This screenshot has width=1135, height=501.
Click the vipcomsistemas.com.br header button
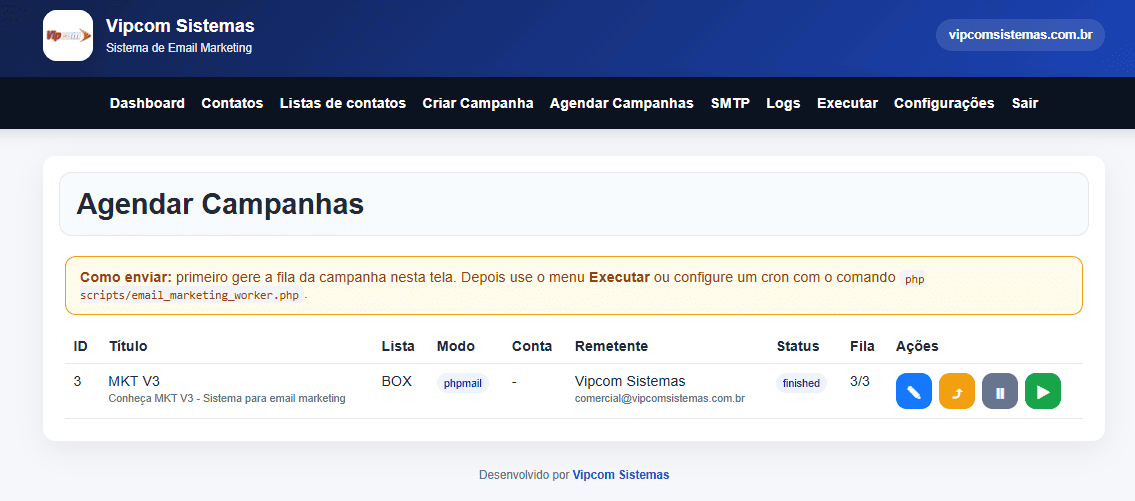click(x=1020, y=35)
